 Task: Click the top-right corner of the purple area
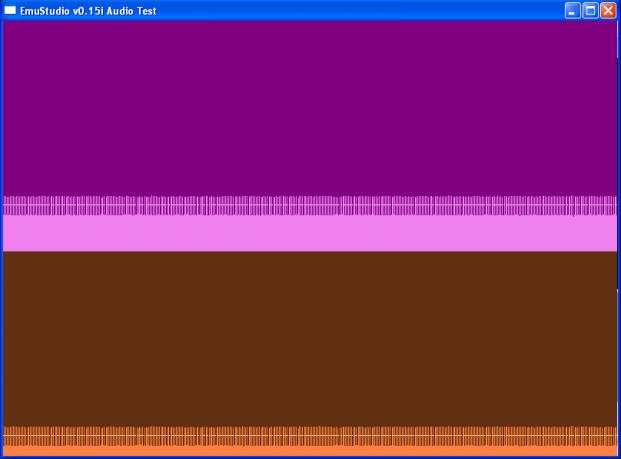pyautogui.click(x=614, y=24)
